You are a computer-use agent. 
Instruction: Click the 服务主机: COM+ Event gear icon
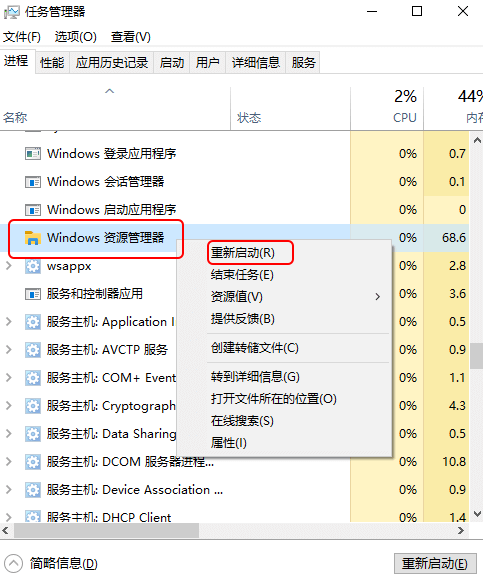coord(33,378)
